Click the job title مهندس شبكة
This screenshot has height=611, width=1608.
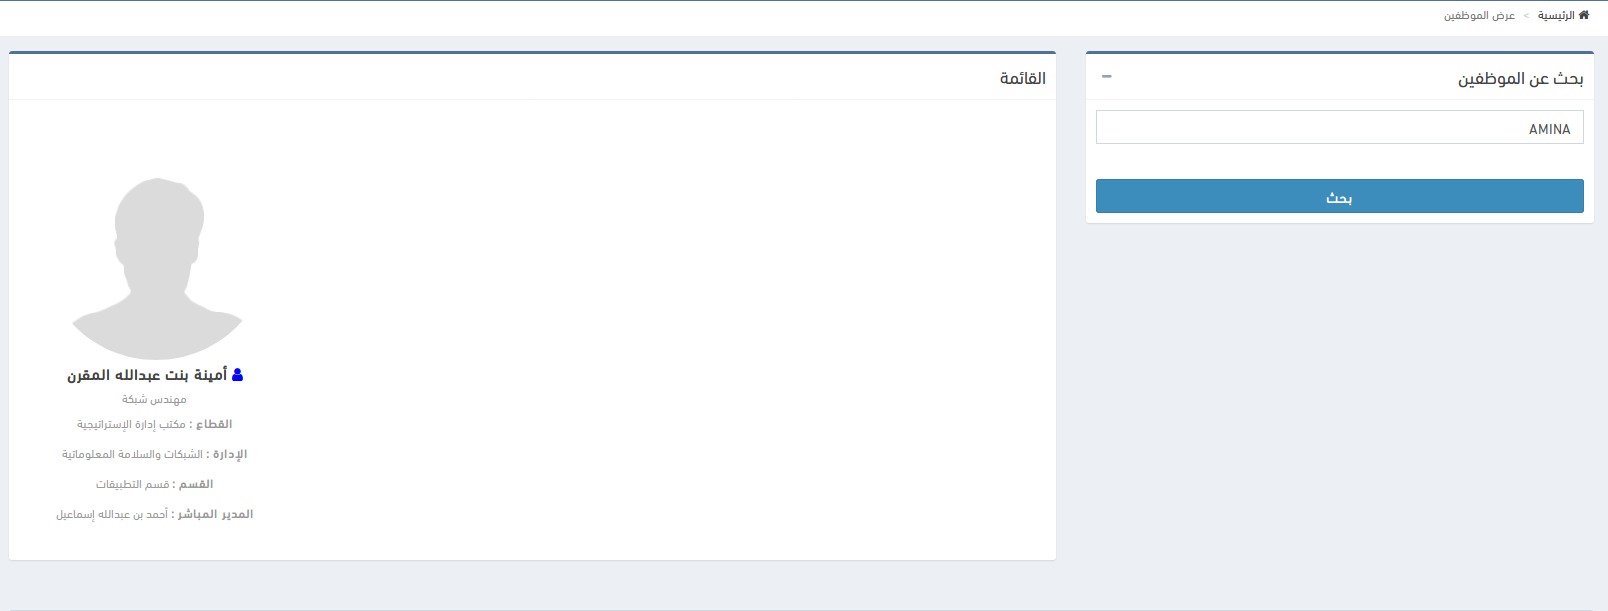[x=154, y=400]
